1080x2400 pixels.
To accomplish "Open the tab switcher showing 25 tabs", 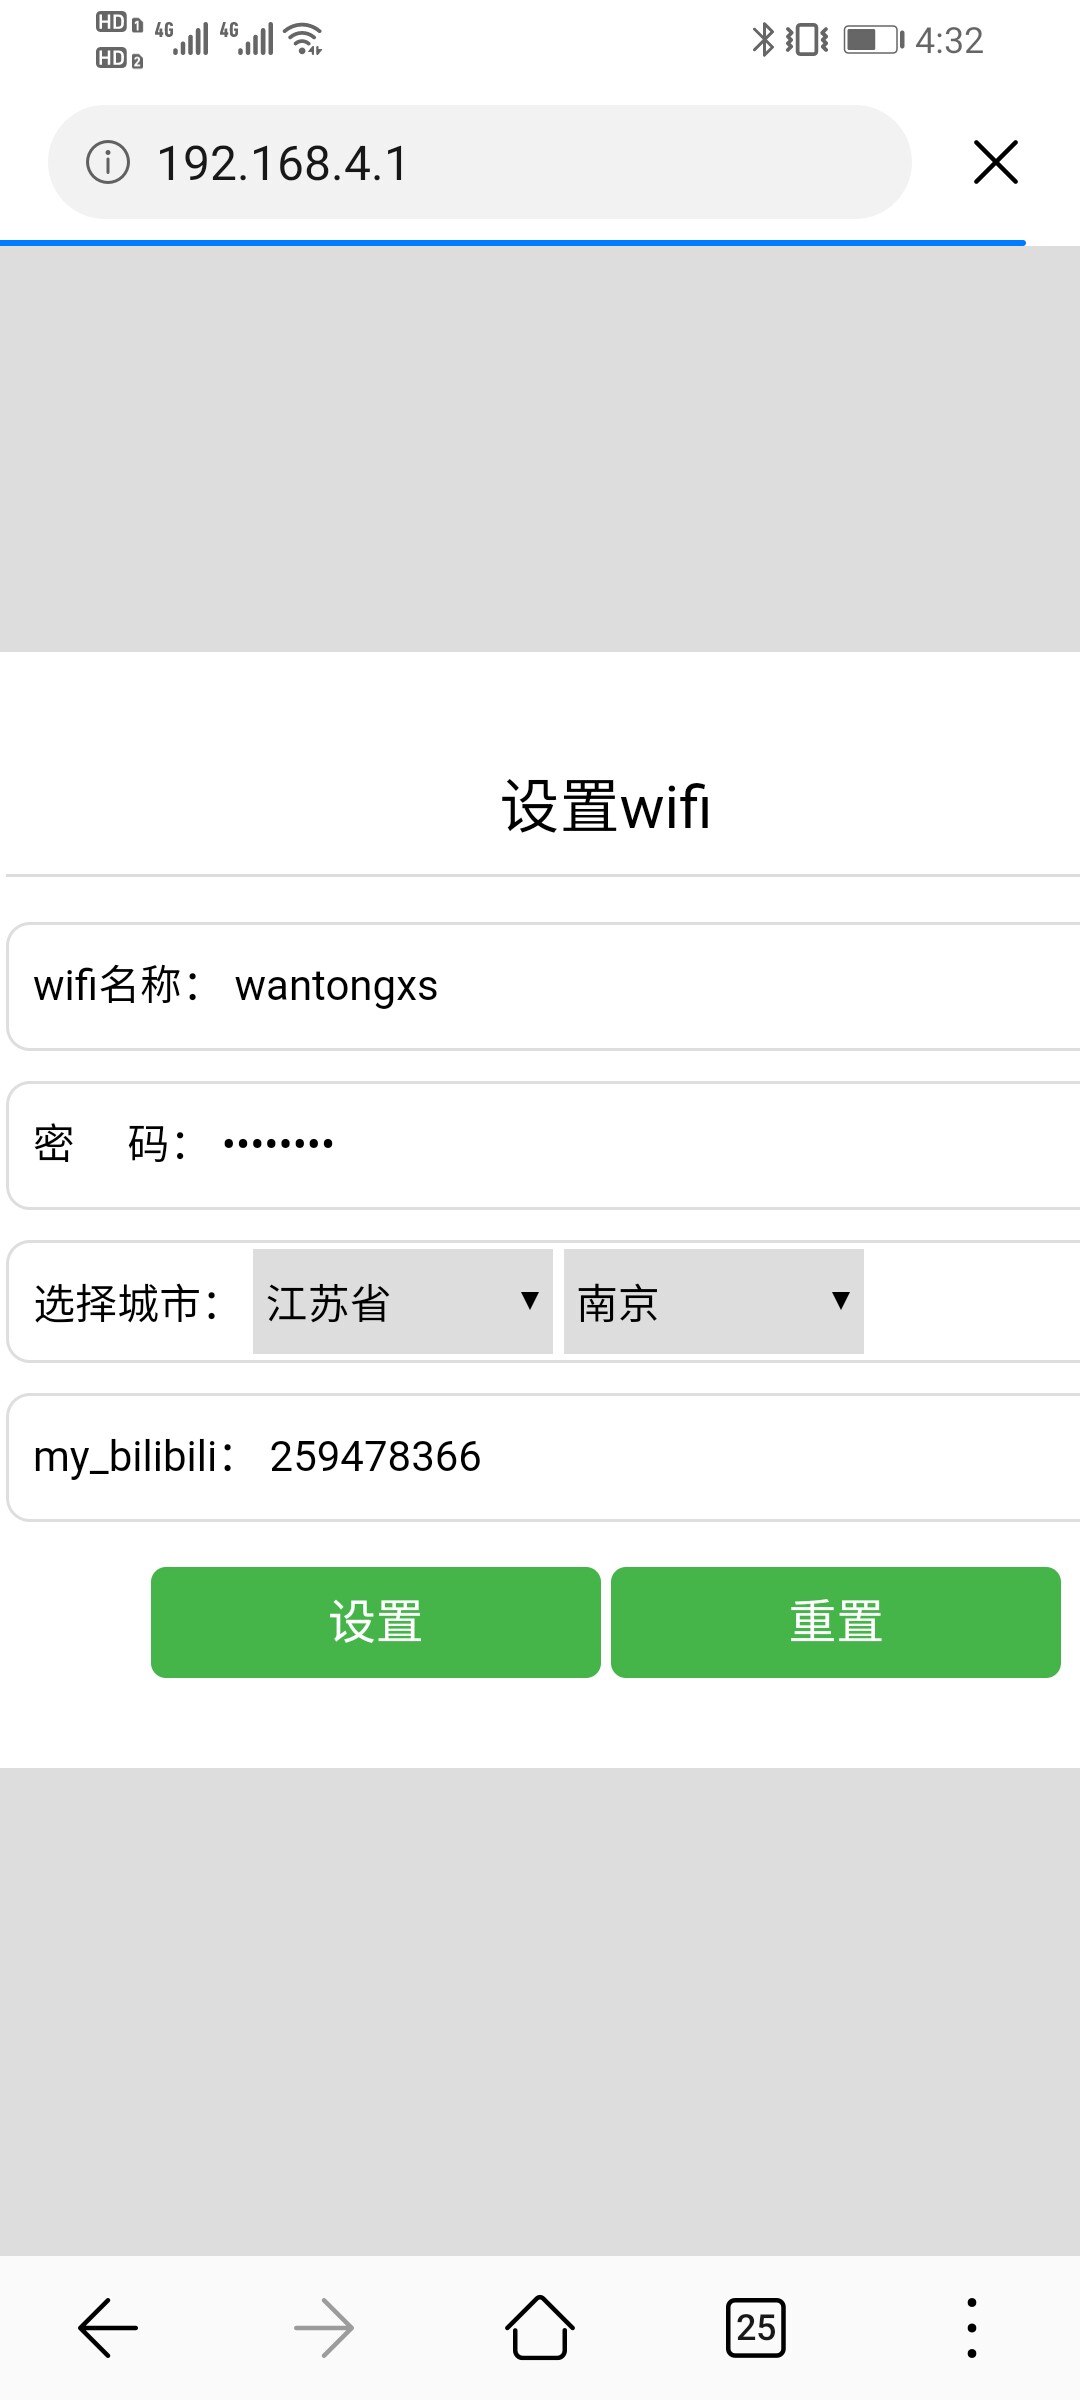I will 756,2328.
